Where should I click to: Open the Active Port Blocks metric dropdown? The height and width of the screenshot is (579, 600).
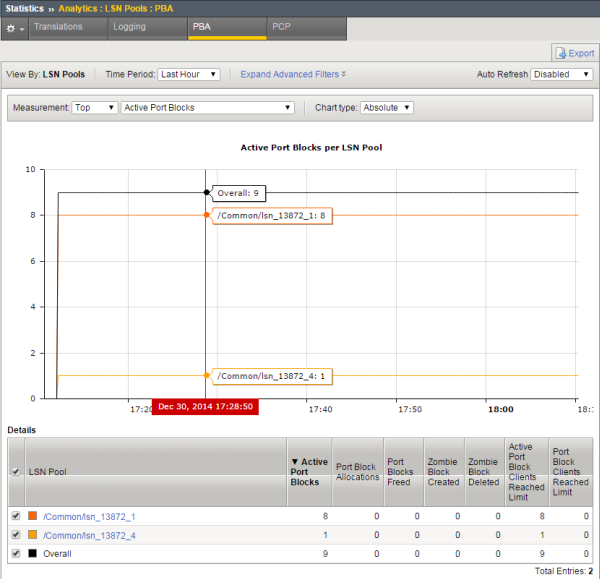tap(207, 107)
